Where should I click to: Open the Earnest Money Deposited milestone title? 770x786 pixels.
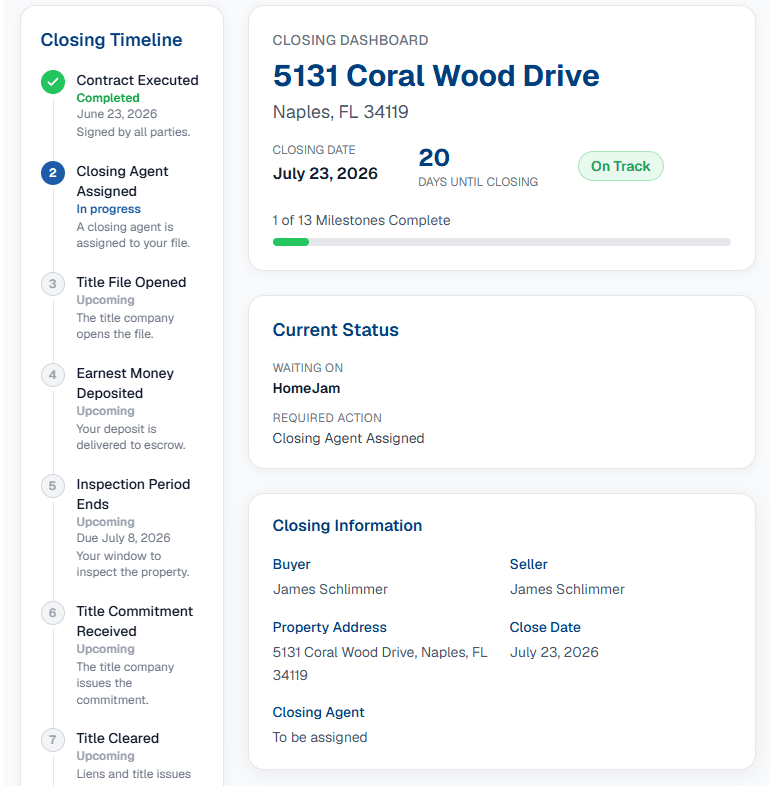(x=125, y=383)
